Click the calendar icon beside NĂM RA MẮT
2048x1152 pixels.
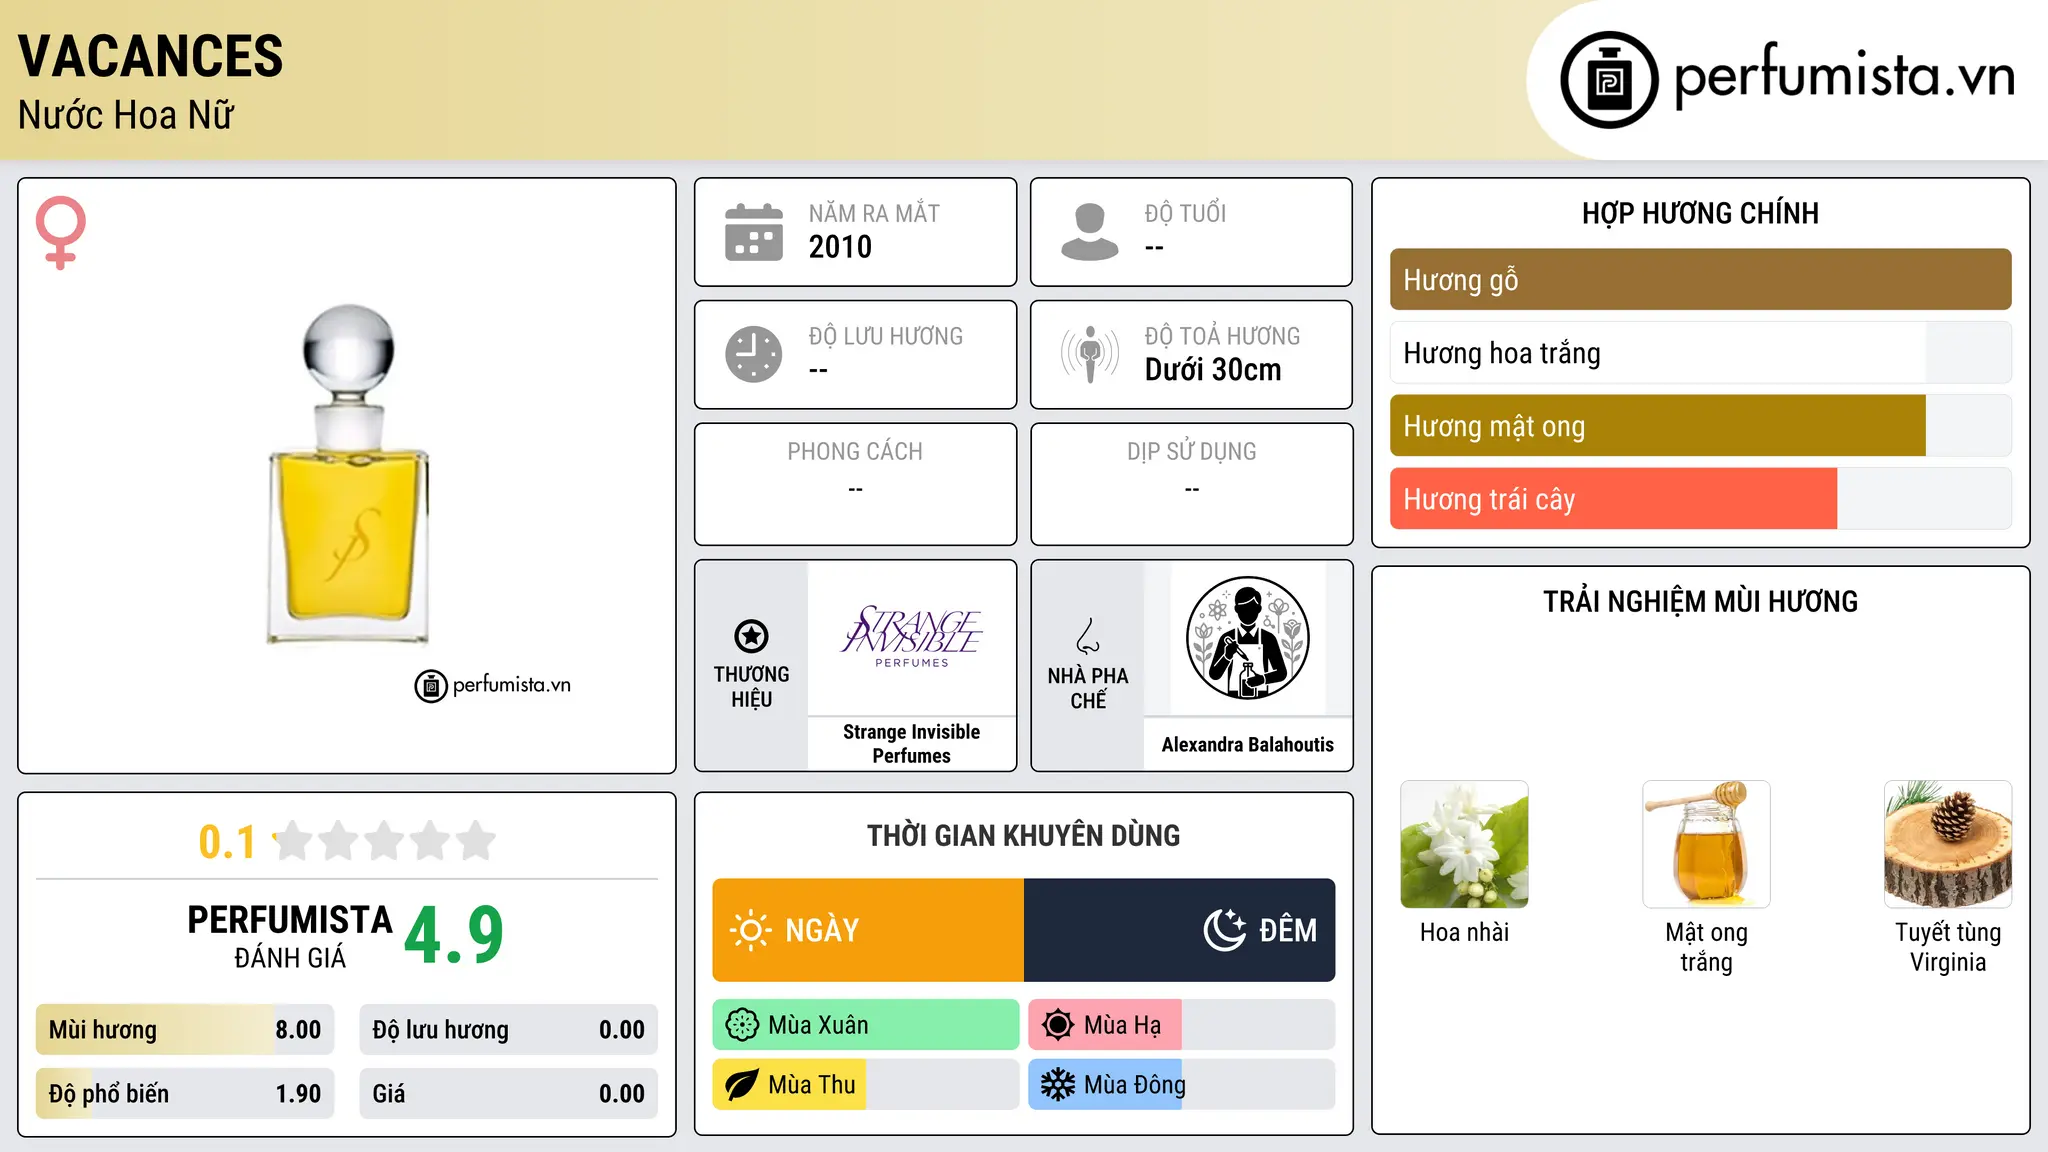coord(754,232)
